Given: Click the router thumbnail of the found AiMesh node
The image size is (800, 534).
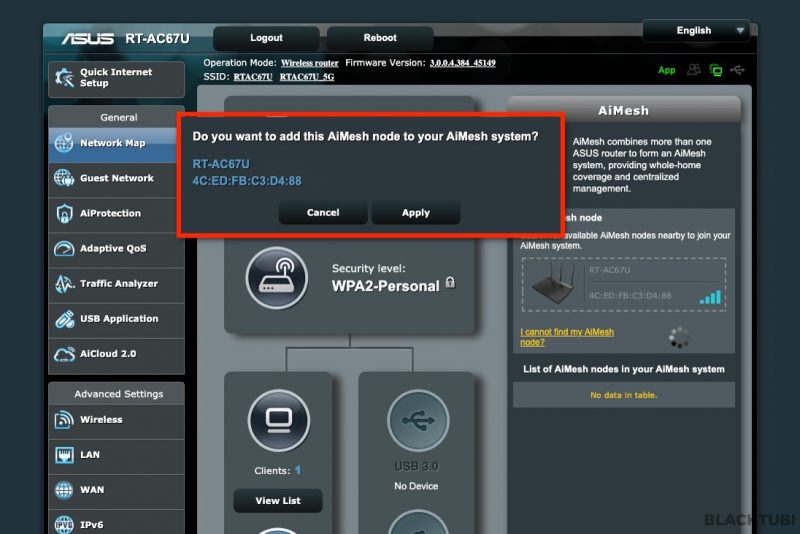Looking at the screenshot, I should click(x=553, y=284).
